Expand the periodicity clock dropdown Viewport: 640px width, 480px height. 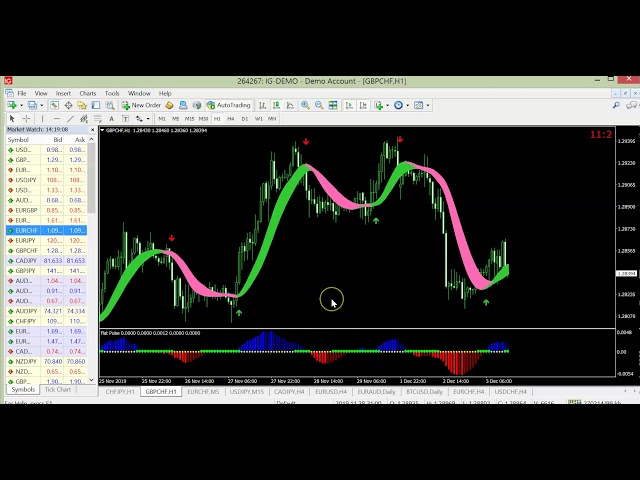(x=408, y=105)
